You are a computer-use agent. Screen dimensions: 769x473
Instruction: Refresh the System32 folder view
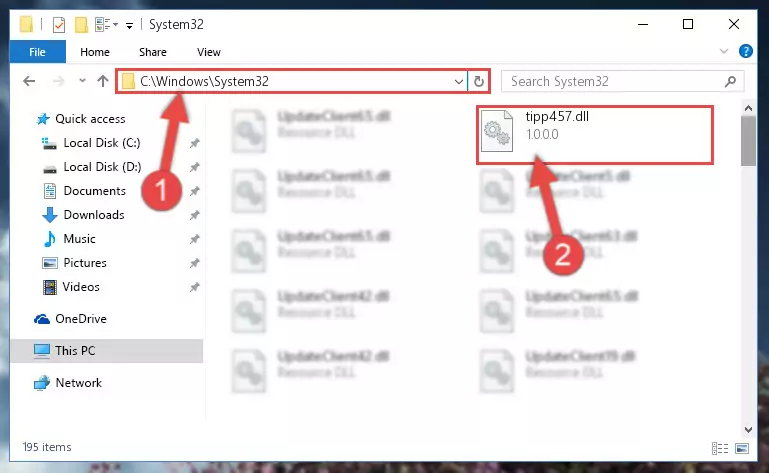coord(479,81)
